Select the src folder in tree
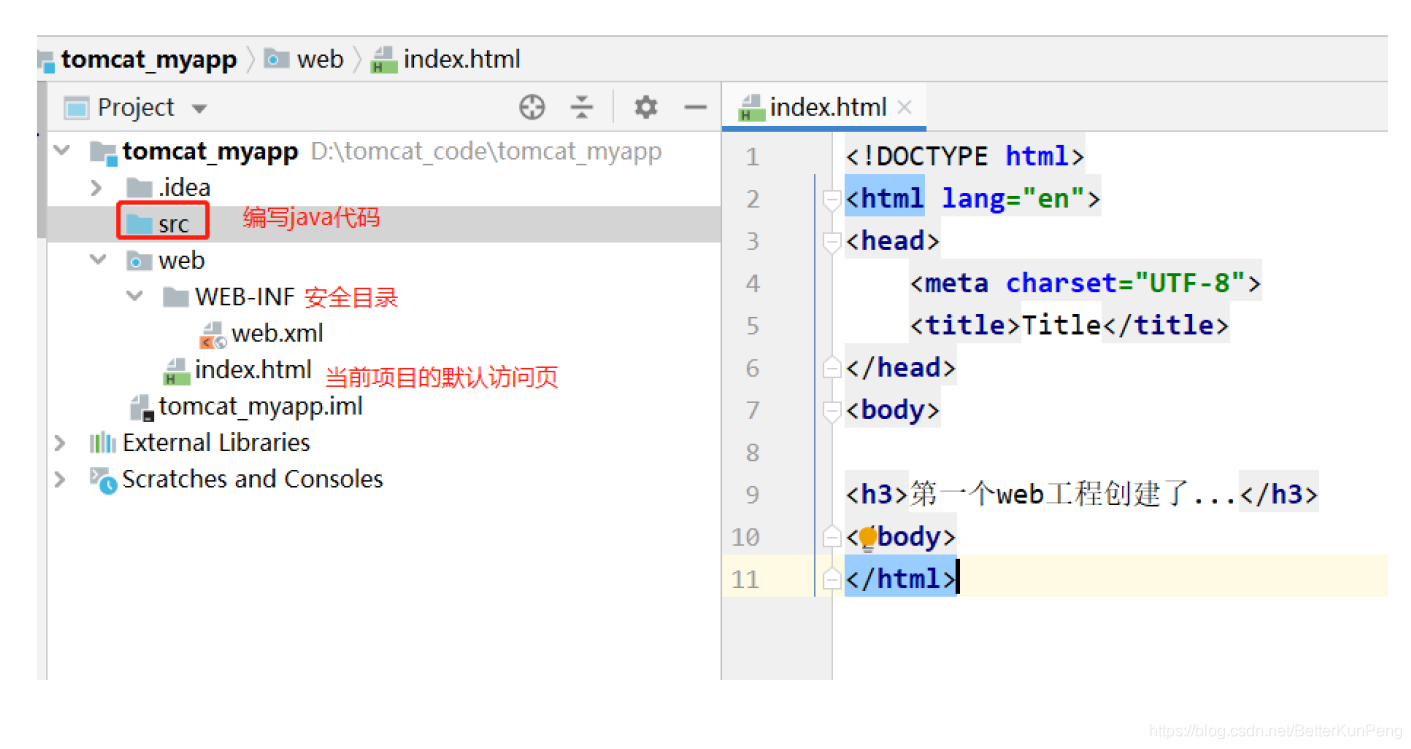 pyautogui.click(x=173, y=224)
